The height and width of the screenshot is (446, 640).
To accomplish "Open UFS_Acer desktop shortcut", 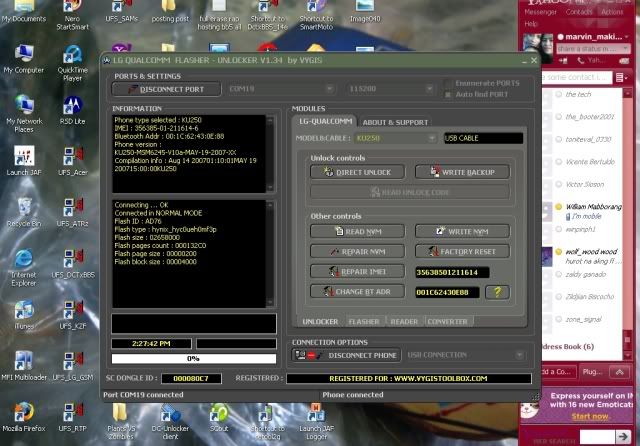I will (73, 161).
